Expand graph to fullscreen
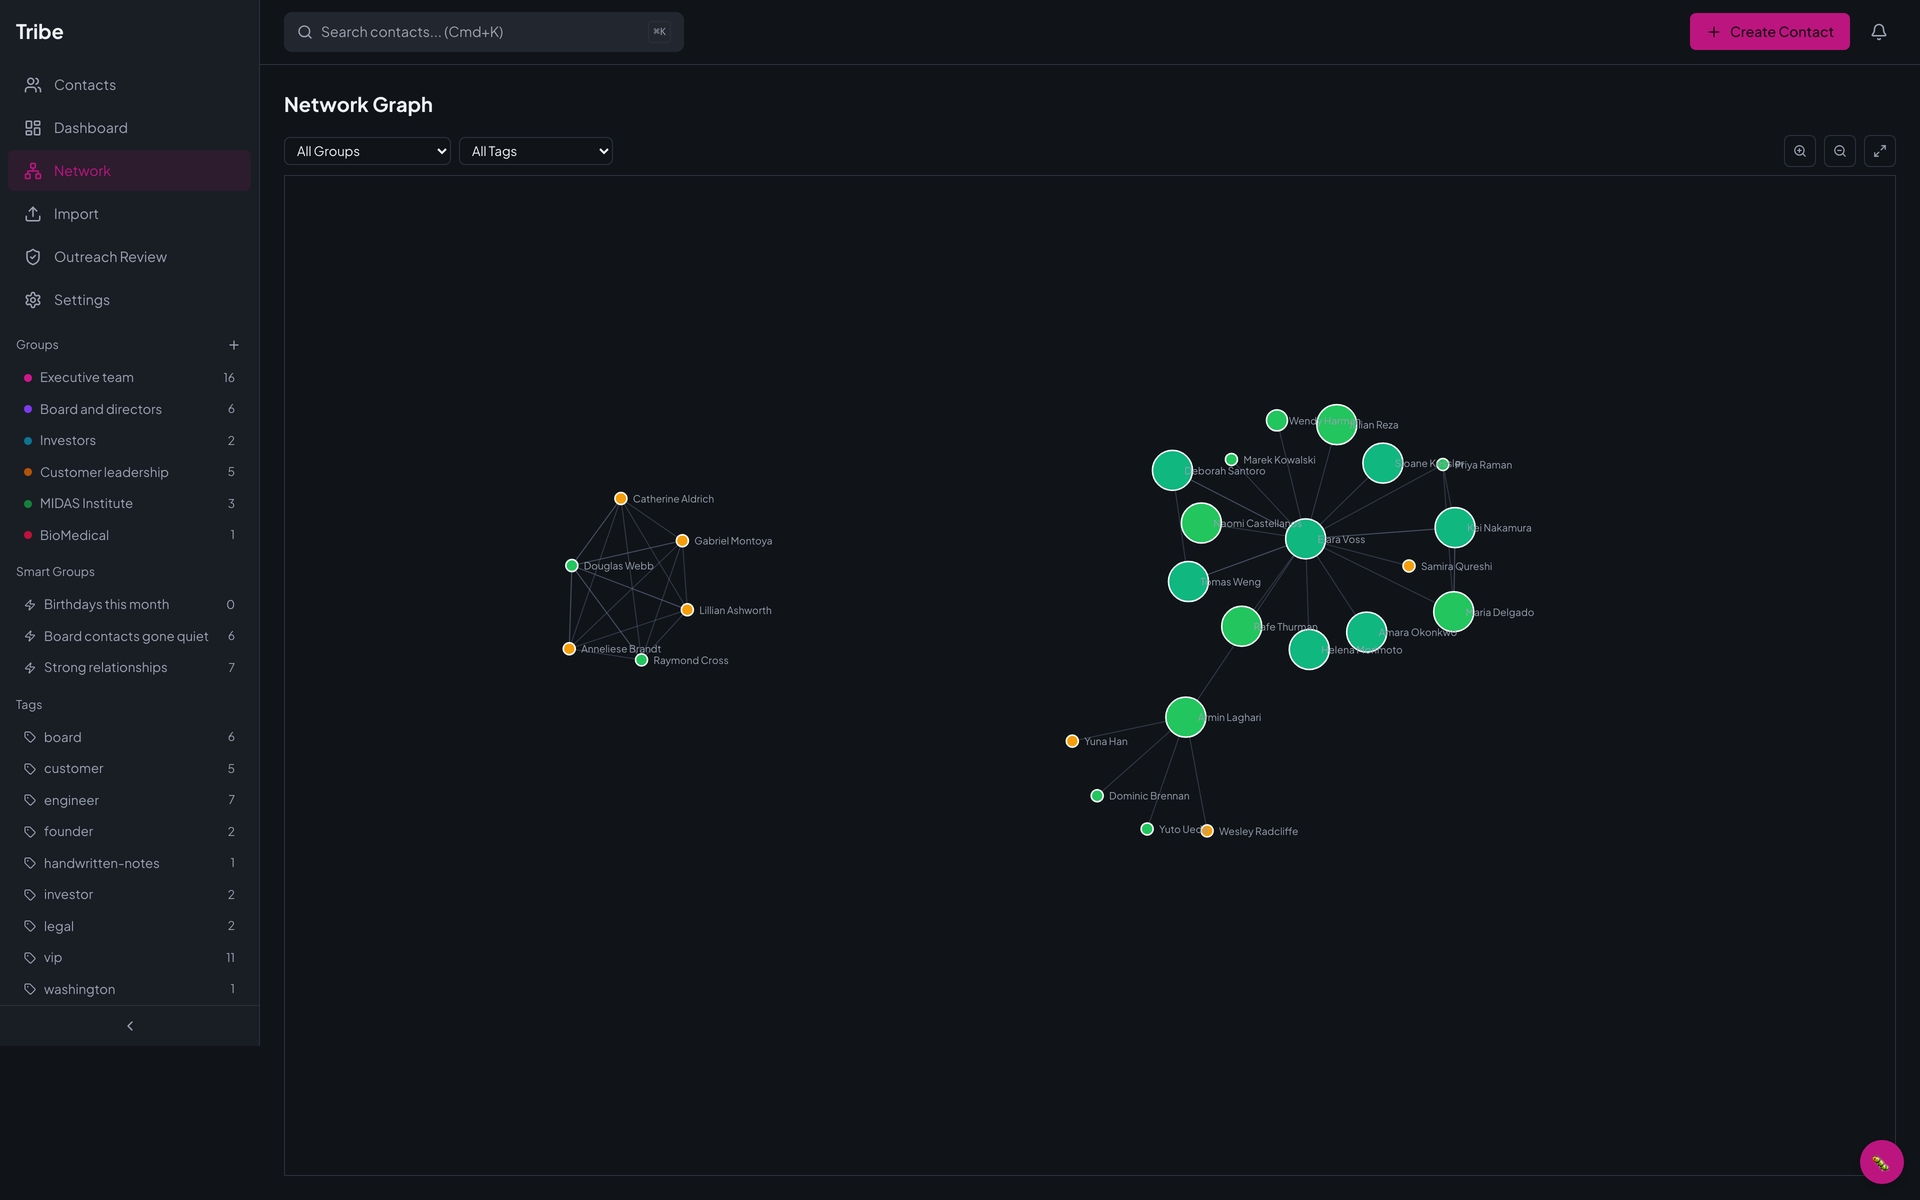The height and width of the screenshot is (1200, 1920). [1880, 151]
